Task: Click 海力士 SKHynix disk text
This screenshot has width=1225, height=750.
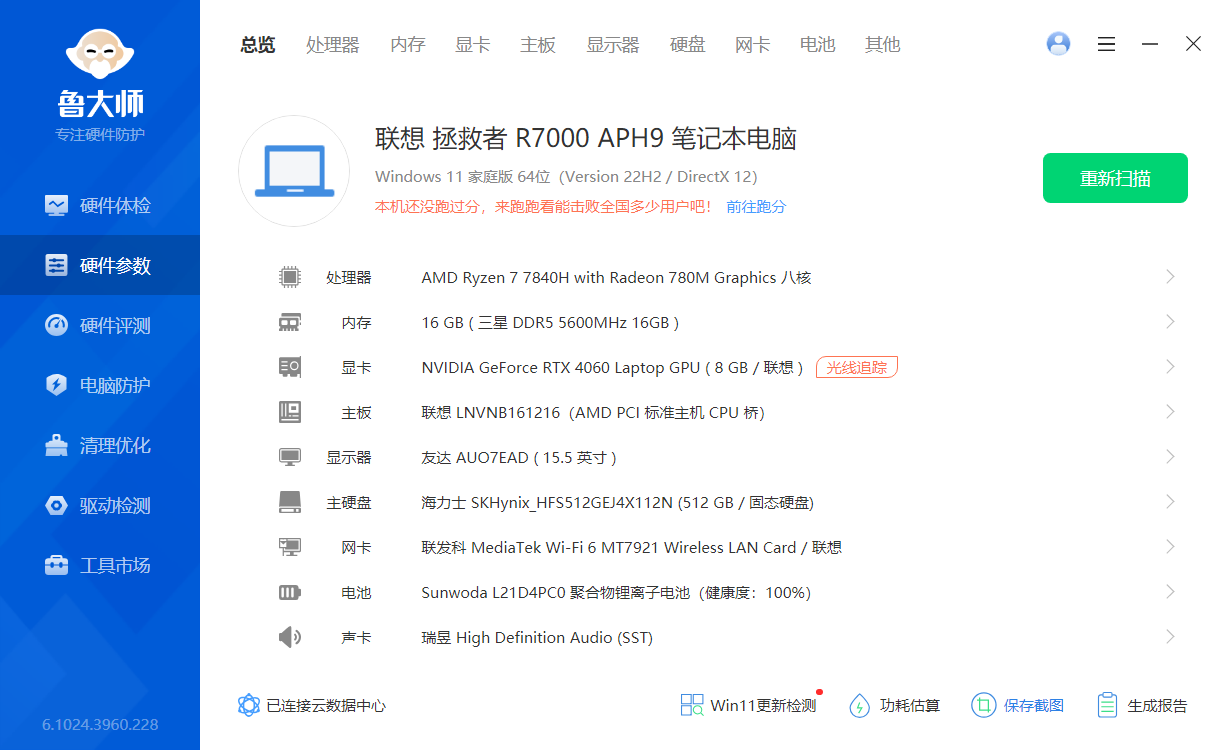Action: (x=617, y=503)
